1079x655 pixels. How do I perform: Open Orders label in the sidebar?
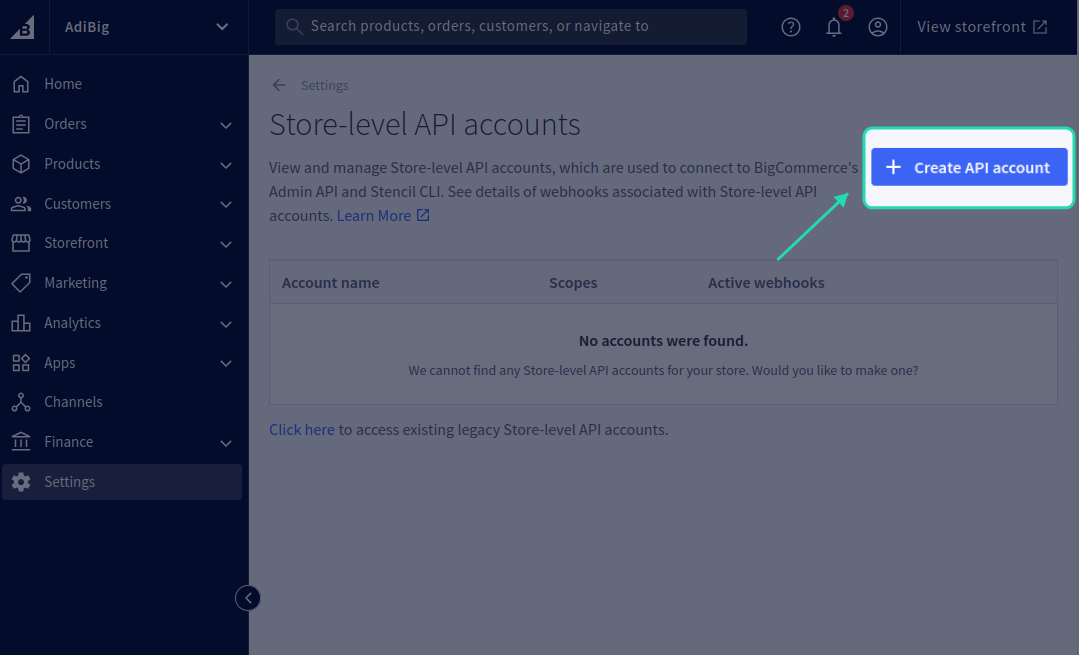pyautogui.click(x=65, y=124)
